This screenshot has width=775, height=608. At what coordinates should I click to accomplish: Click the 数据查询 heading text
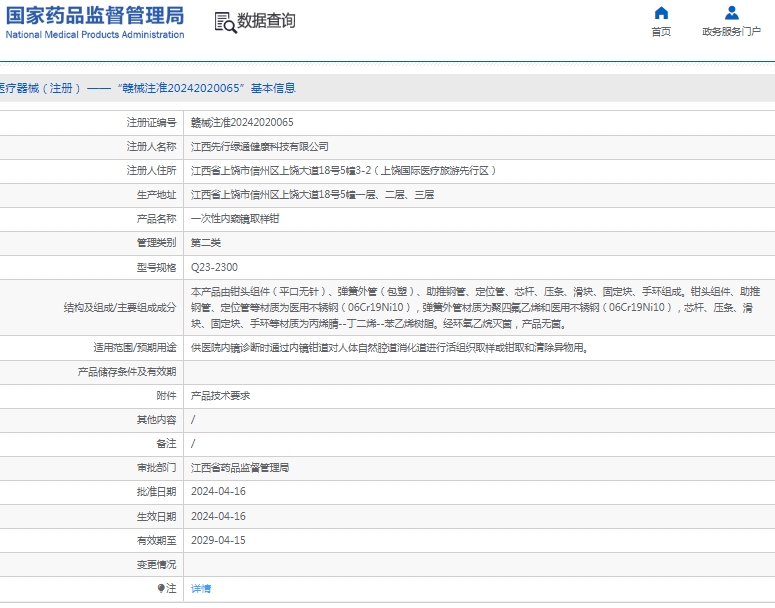tap(266, 21)
